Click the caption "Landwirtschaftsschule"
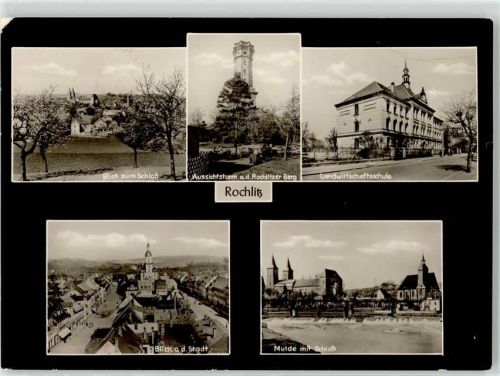Screen dimensions: 500x376 [355, 176]
